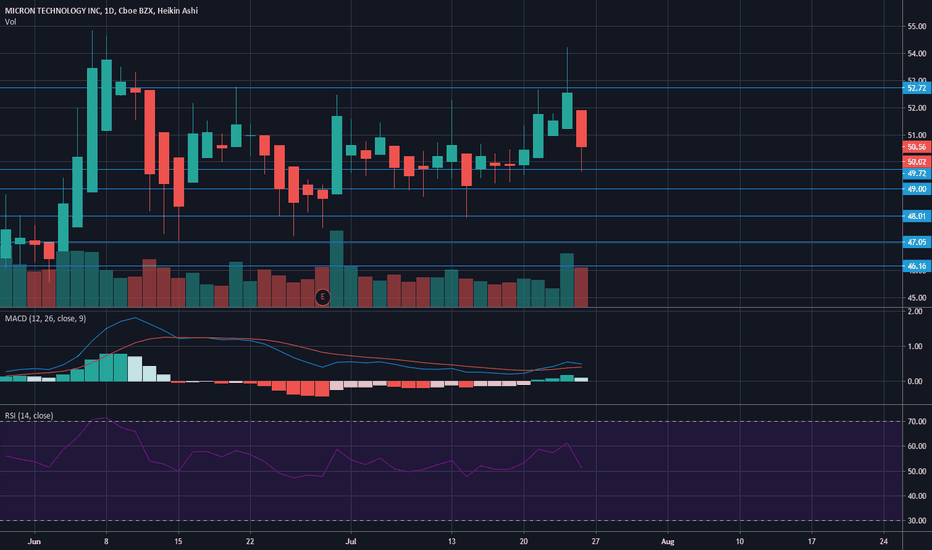Click the 46.16 blue price label

click(x=917, y=266)
